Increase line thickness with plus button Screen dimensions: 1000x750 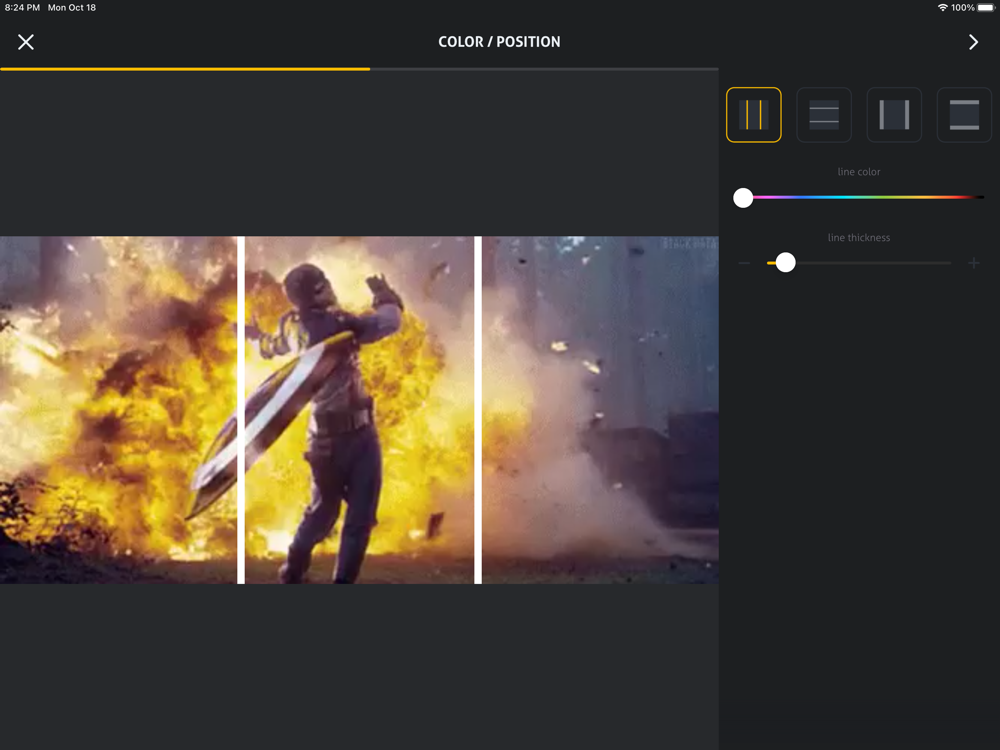pos(974,263)
